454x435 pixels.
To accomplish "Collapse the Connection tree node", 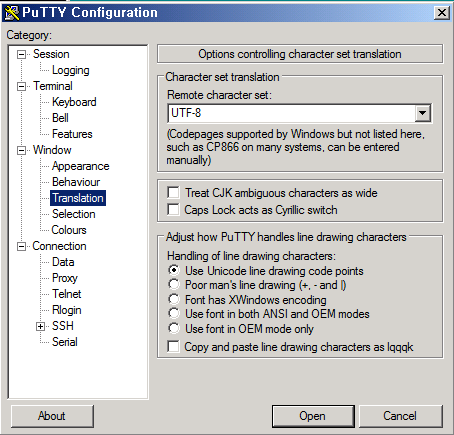I will coord(21,246).
